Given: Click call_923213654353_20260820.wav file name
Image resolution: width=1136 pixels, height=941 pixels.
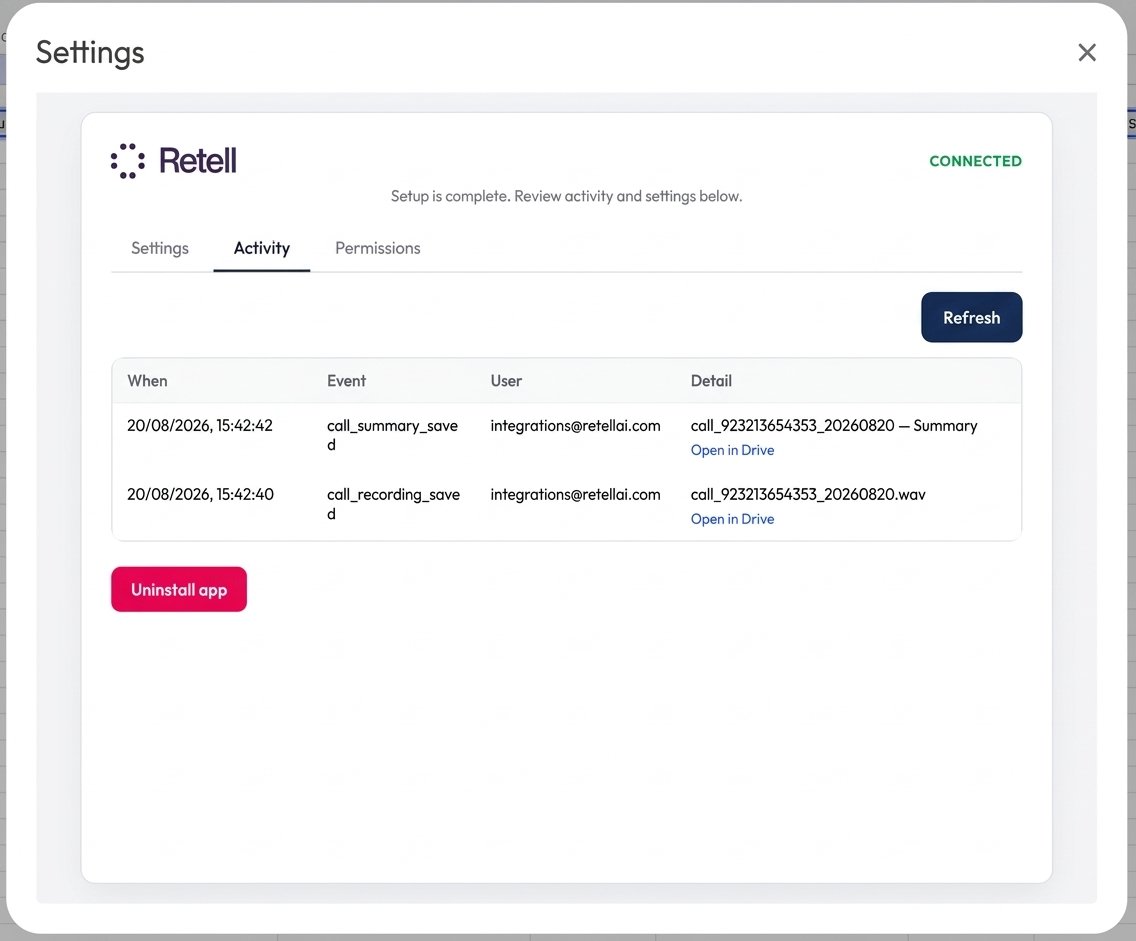Looking at the screenshot, I should 808,495.
